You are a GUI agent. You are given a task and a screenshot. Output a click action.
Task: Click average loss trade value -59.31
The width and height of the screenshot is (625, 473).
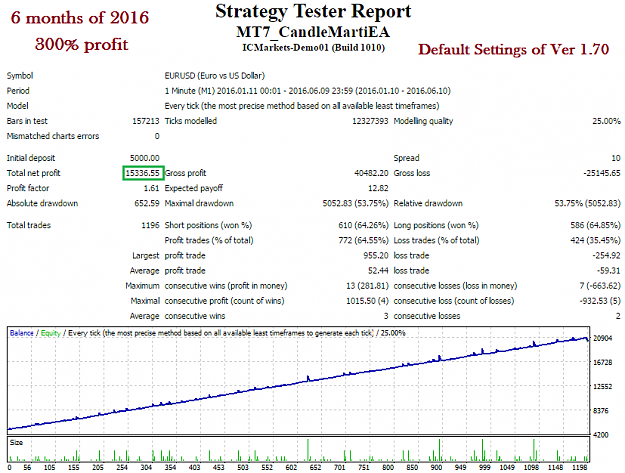(x=608, y=271)
